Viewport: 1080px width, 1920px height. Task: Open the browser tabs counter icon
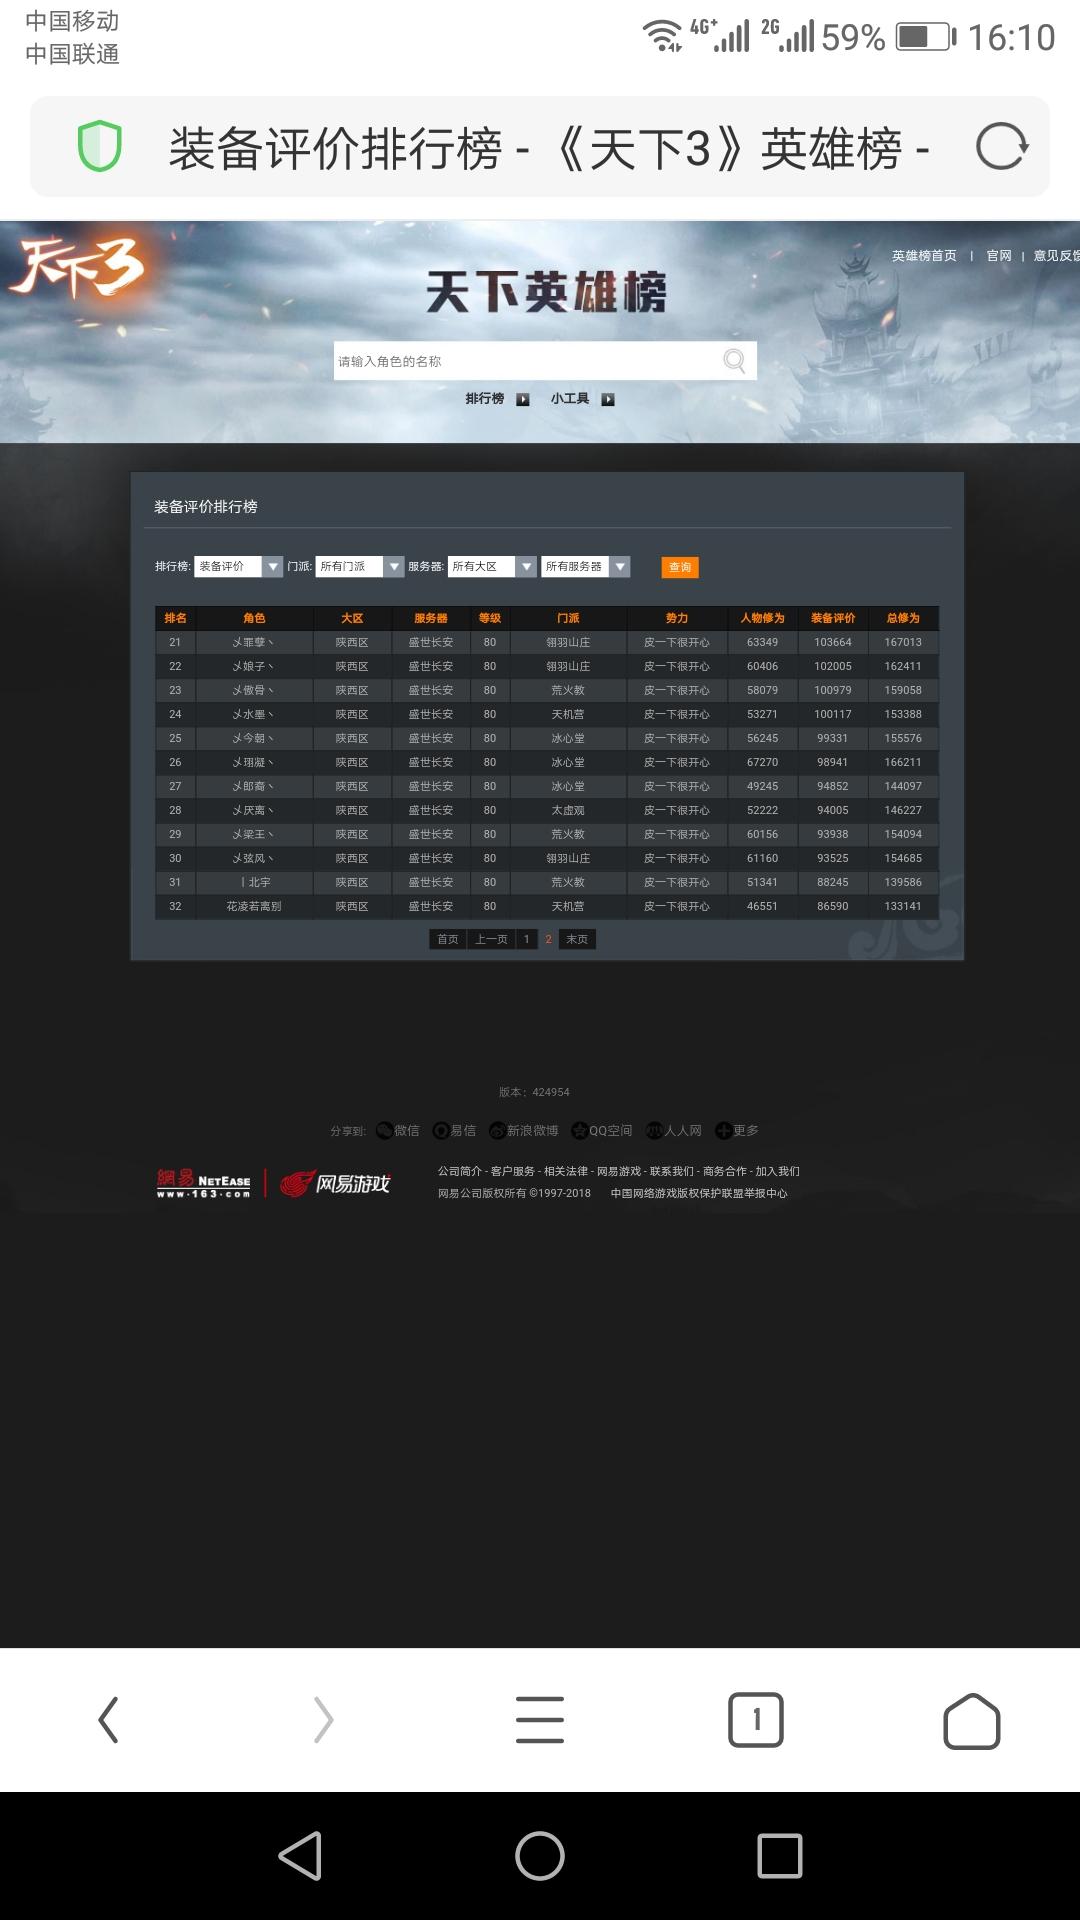756,1720
